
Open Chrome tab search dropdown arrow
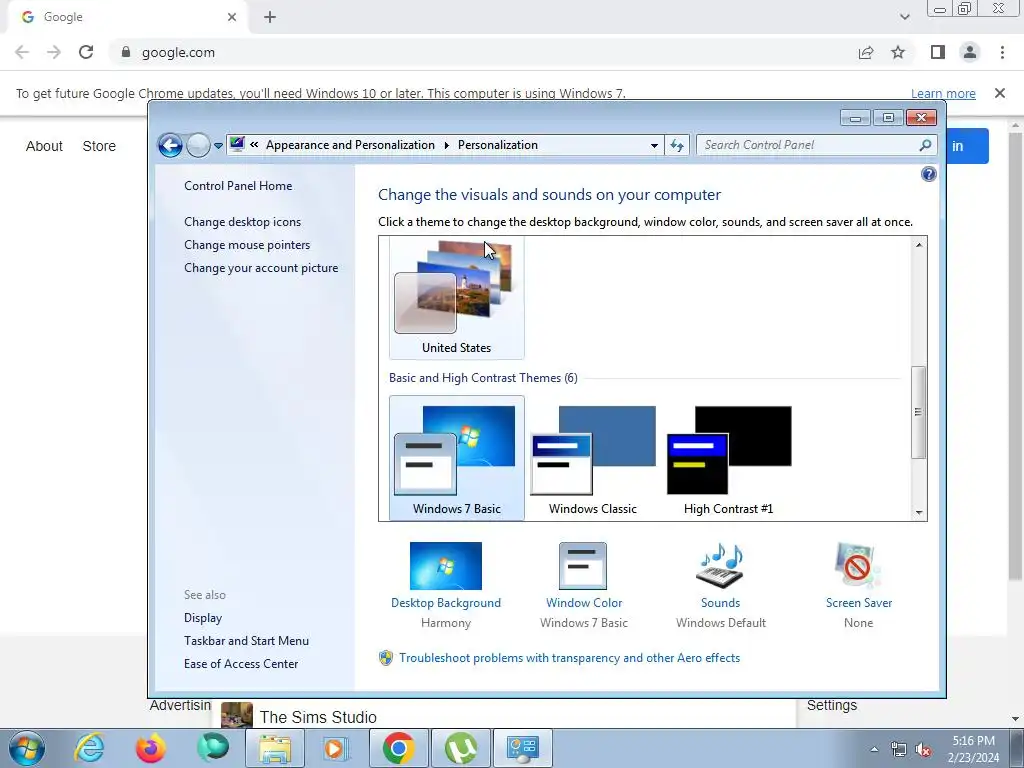click(904, 17)
